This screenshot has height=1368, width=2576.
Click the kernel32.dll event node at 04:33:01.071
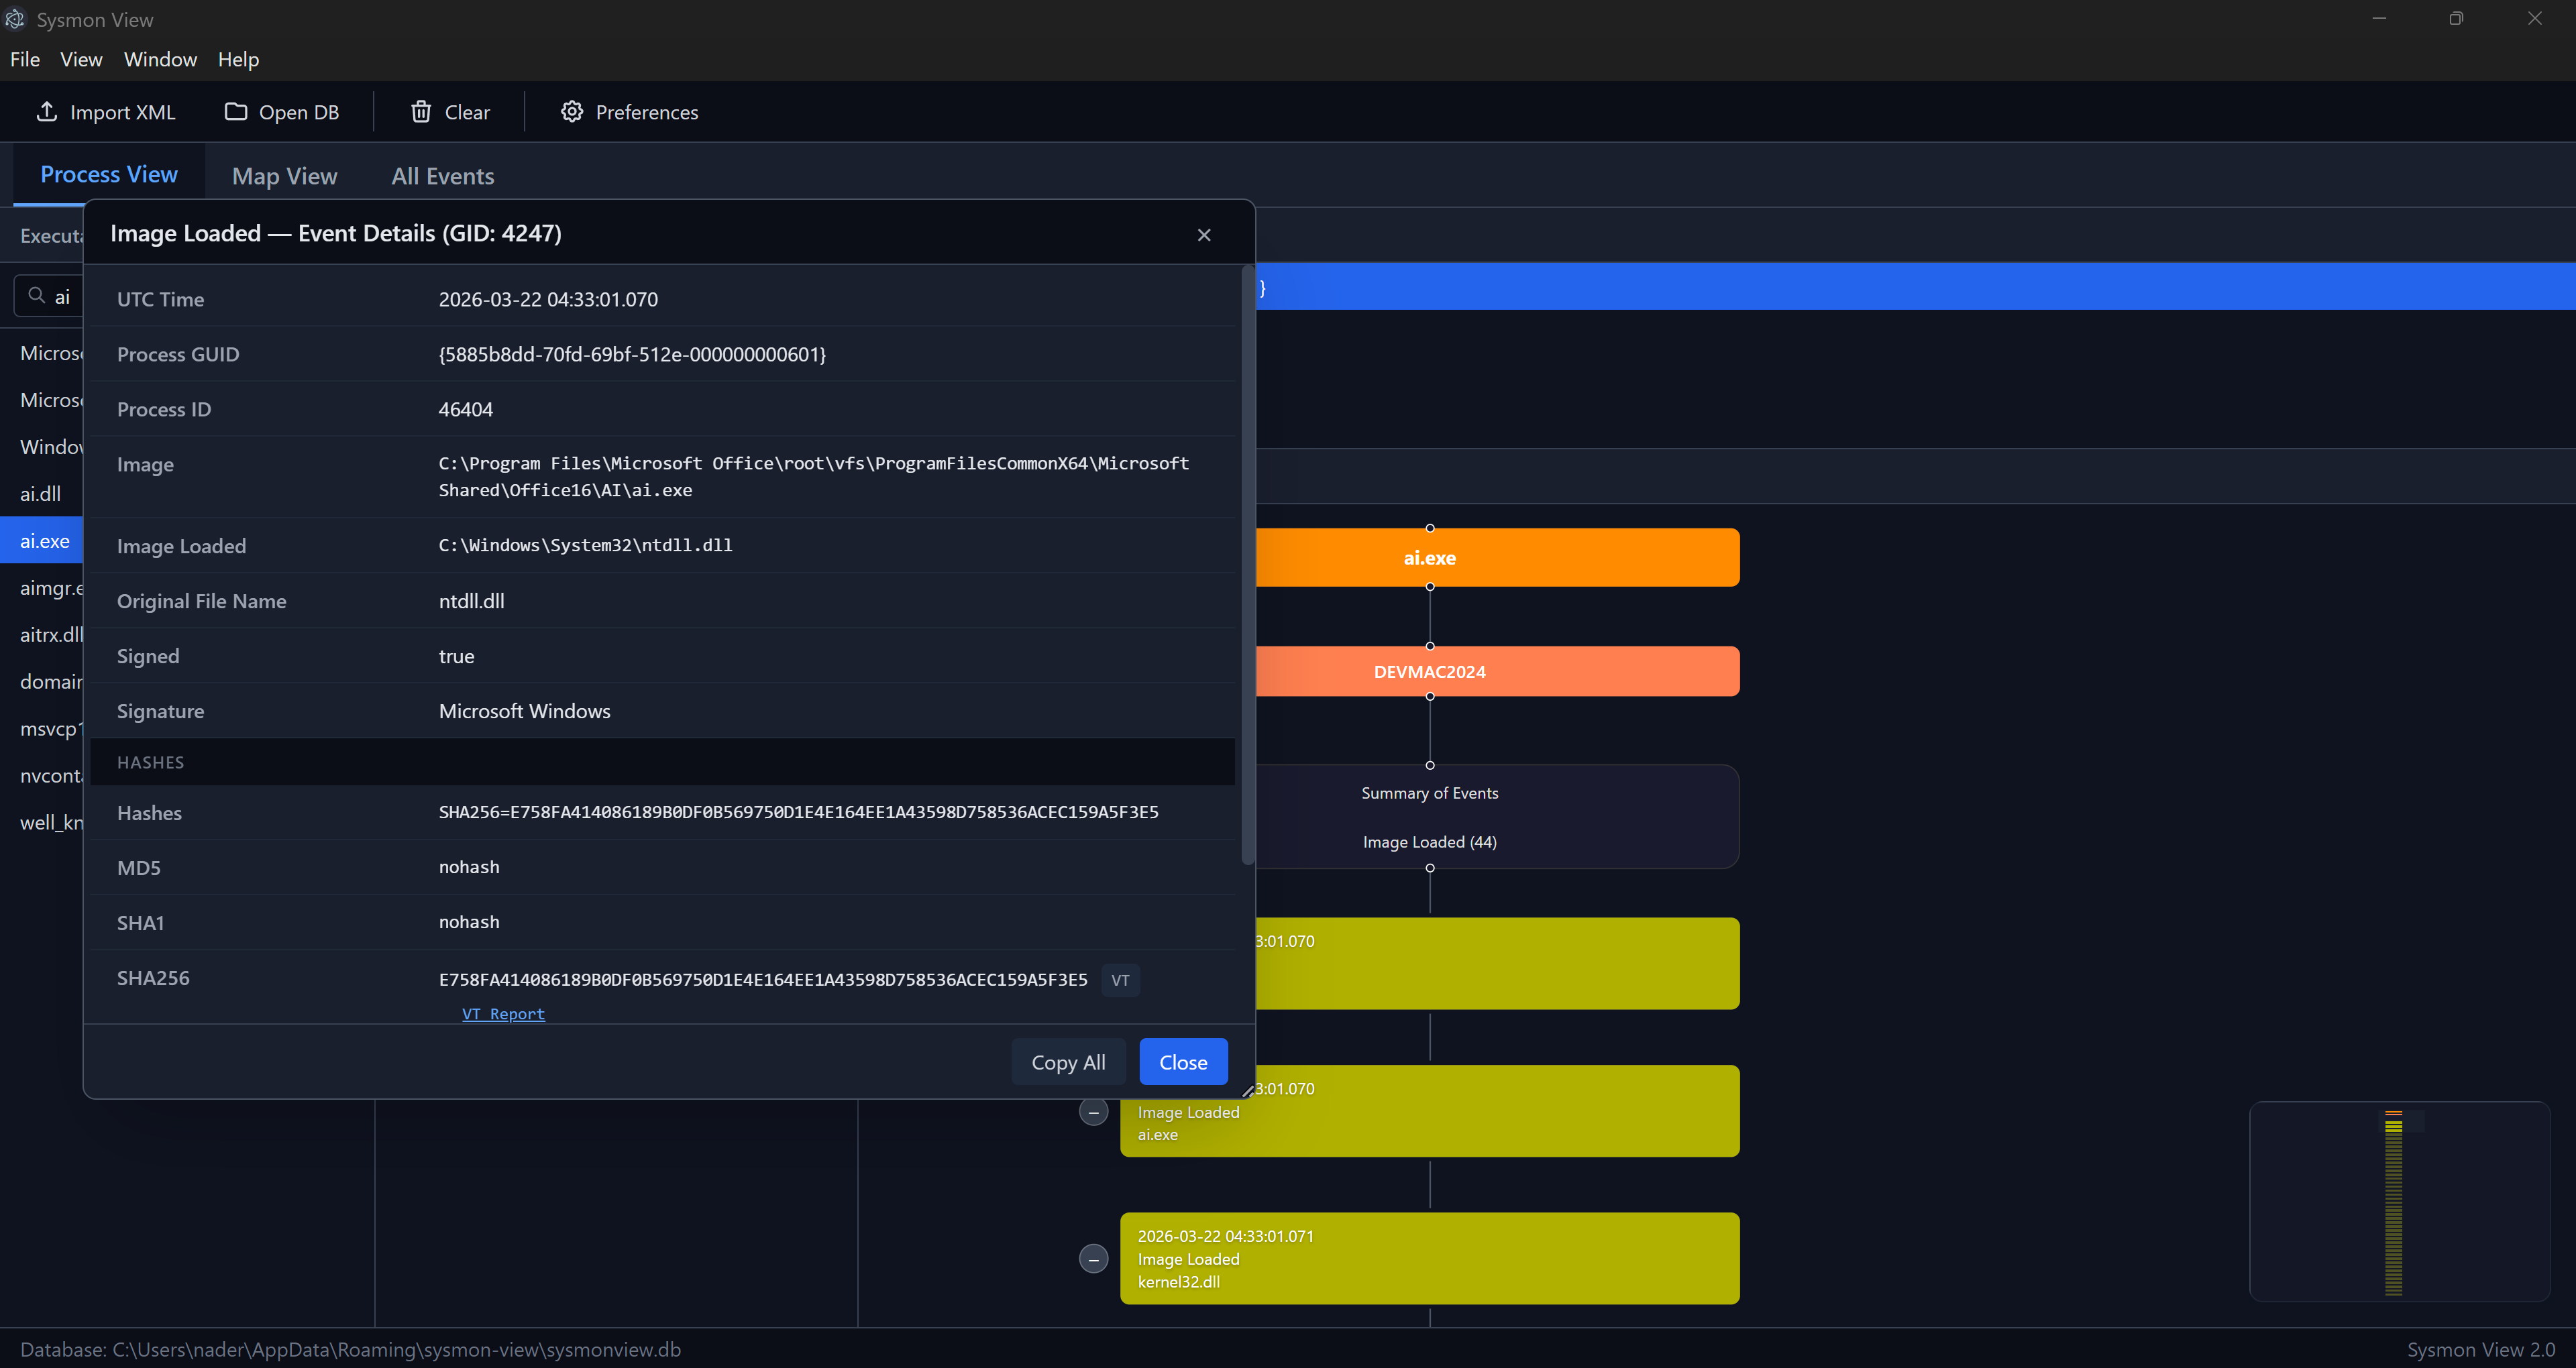click(1429, 1258)
